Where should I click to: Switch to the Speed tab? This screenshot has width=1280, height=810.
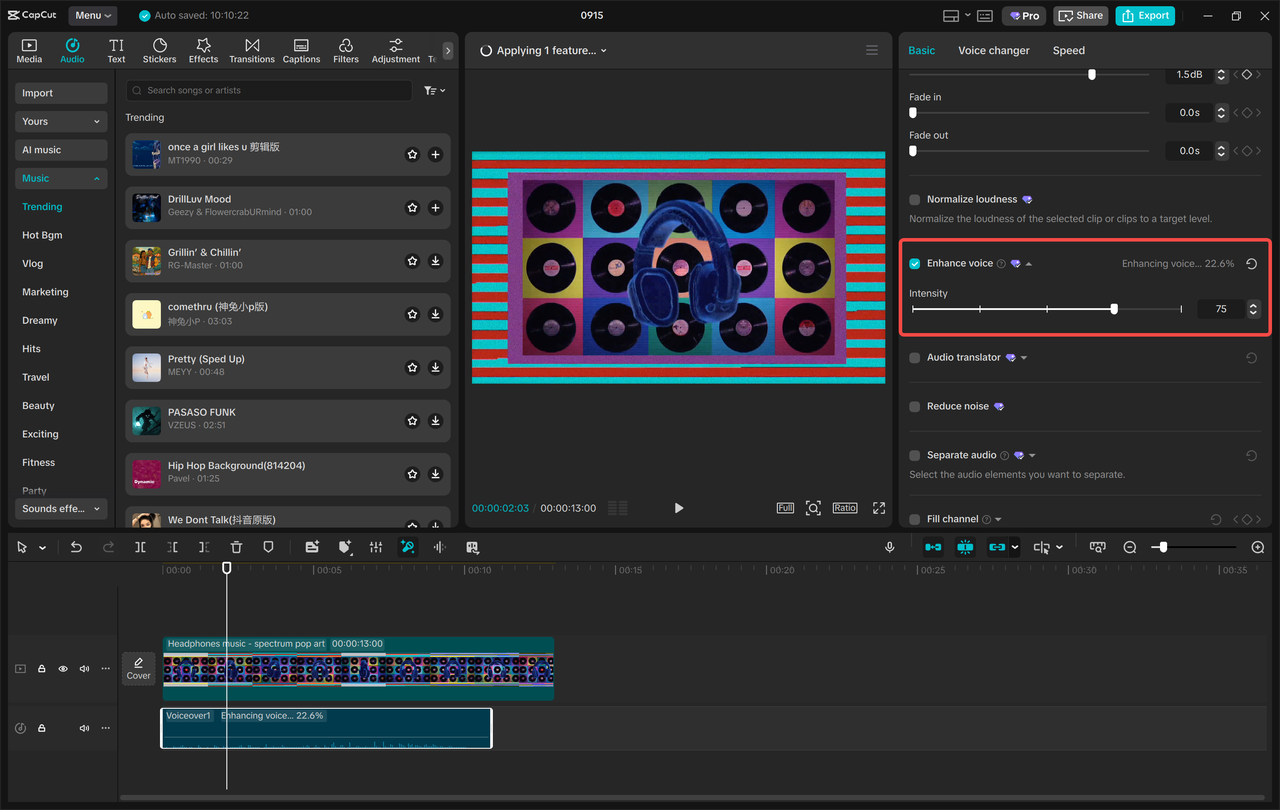(1068, 50)
